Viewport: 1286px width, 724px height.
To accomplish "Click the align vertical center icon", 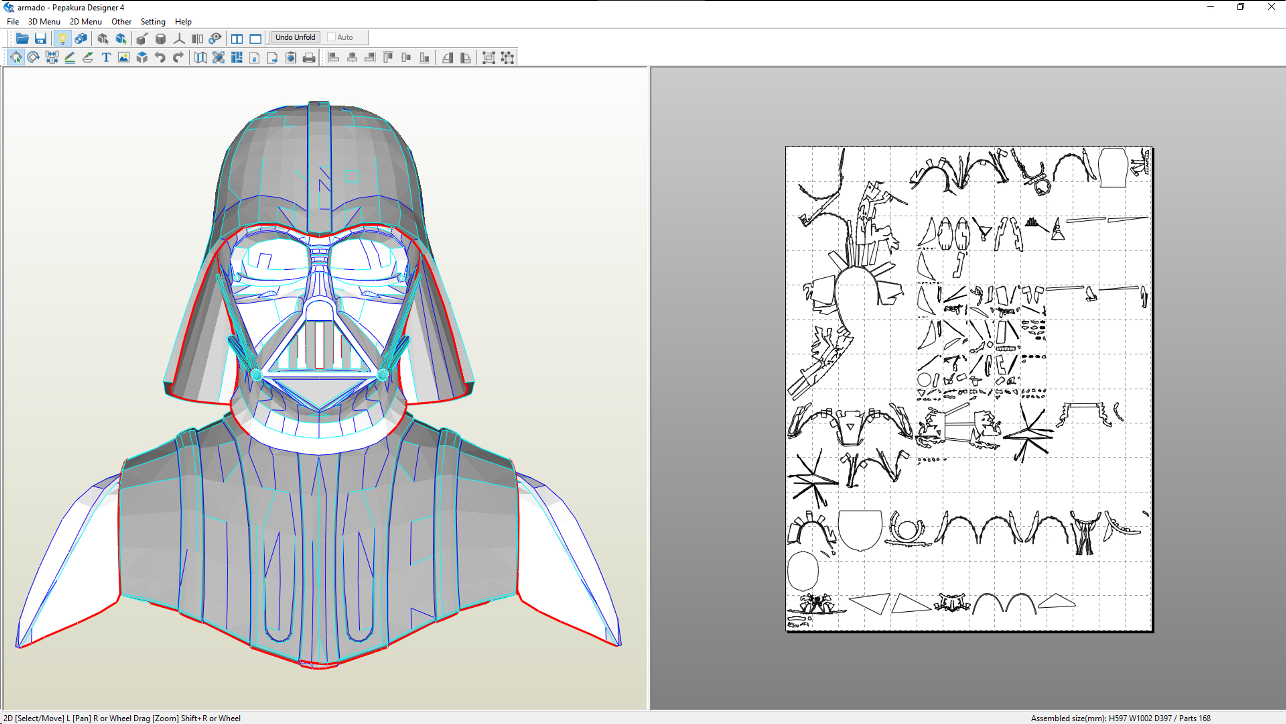I will 405,57.
